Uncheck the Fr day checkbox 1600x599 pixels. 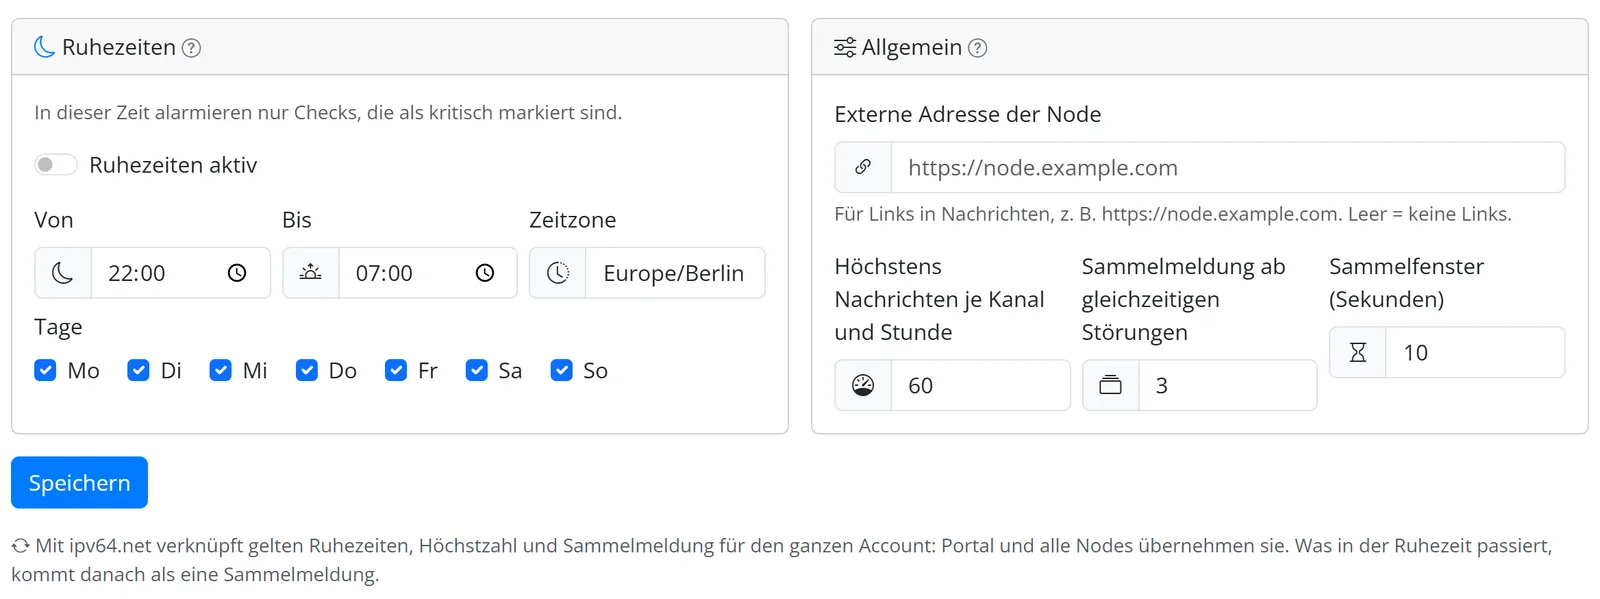tap(396, 370)
